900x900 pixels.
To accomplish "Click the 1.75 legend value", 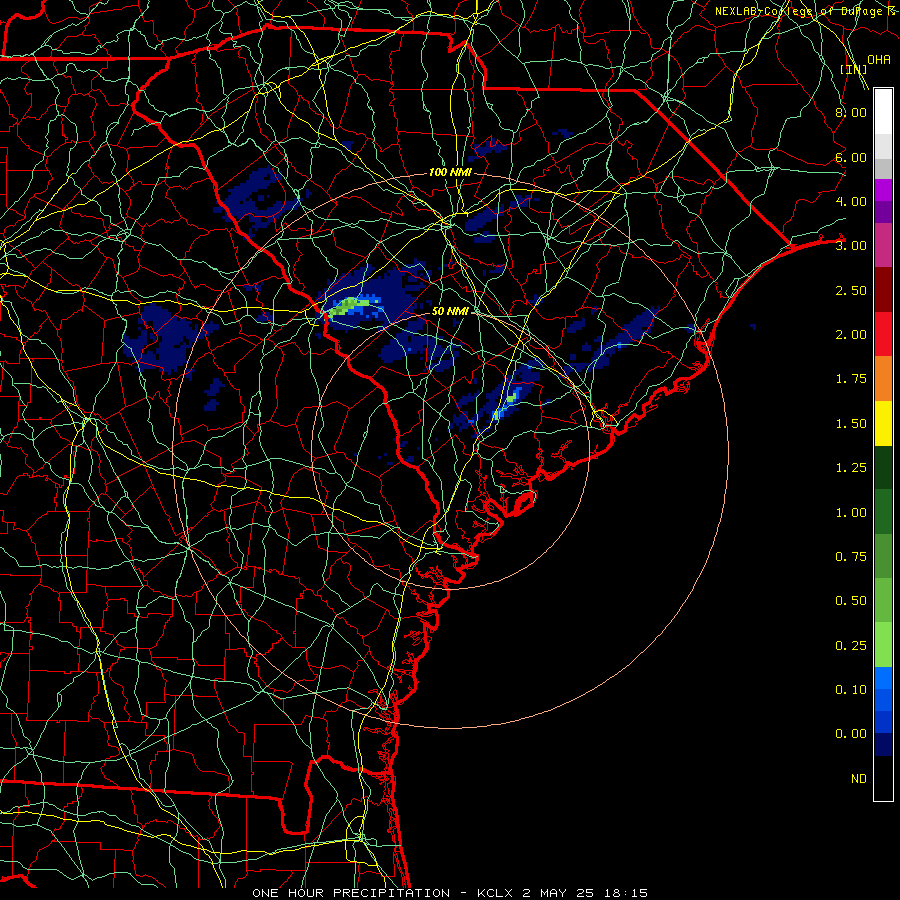I will [851, 379].
